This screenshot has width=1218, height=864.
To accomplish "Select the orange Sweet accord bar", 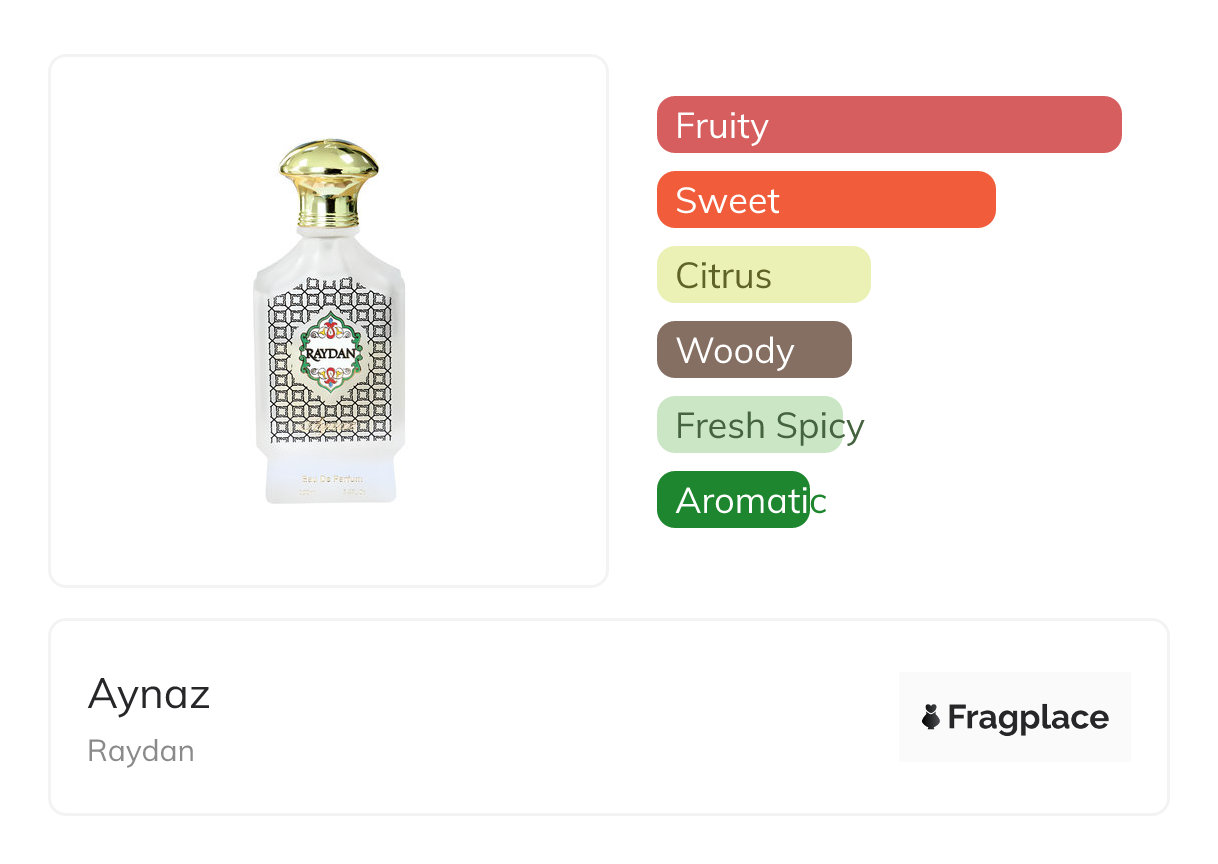I will pos(826,200).
